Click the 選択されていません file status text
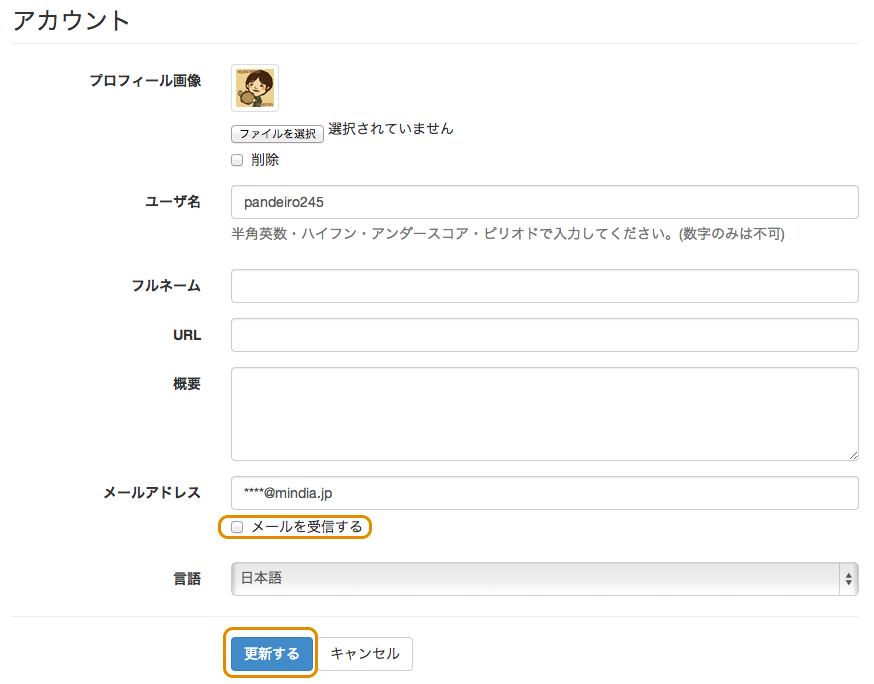The image size is (874, 684). tap(390, 129)
